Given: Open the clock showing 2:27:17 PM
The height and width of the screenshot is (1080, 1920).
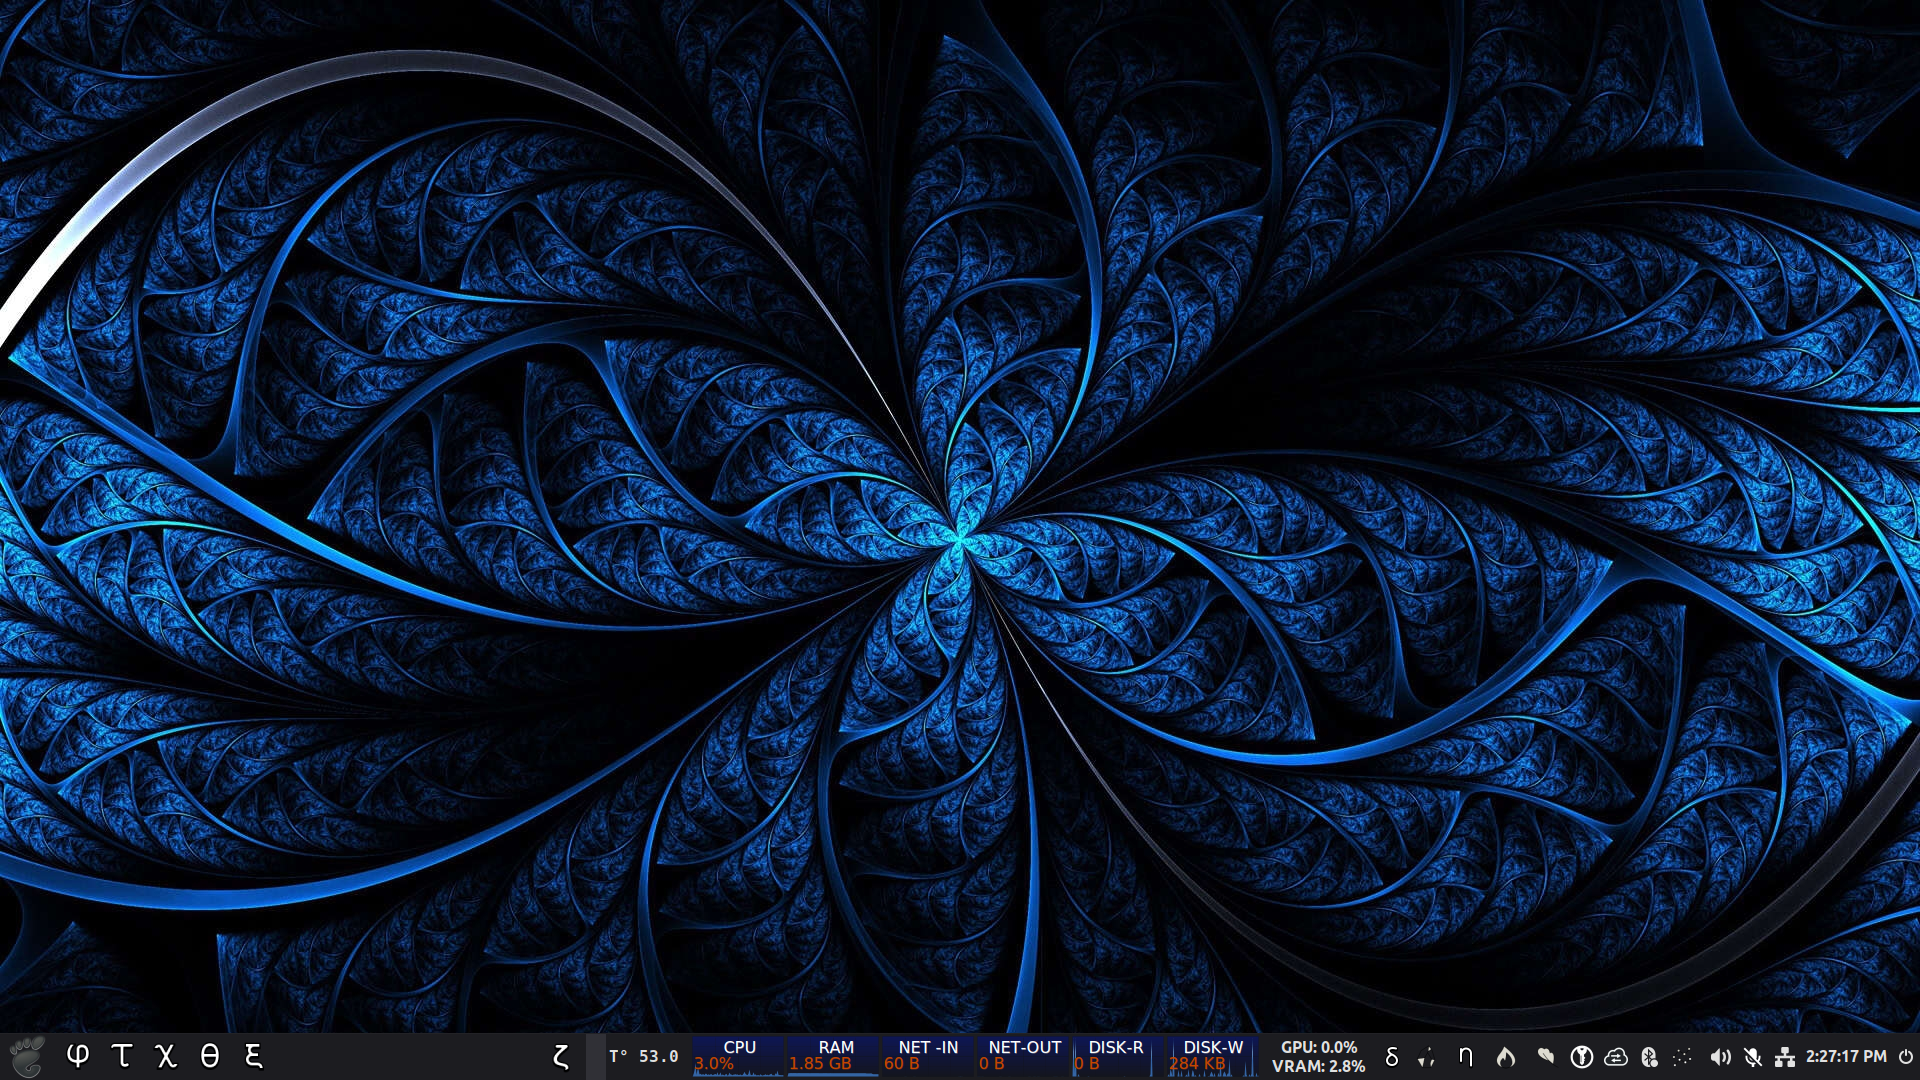Looking at the screenshot, I should (x=1846, y=1057).
